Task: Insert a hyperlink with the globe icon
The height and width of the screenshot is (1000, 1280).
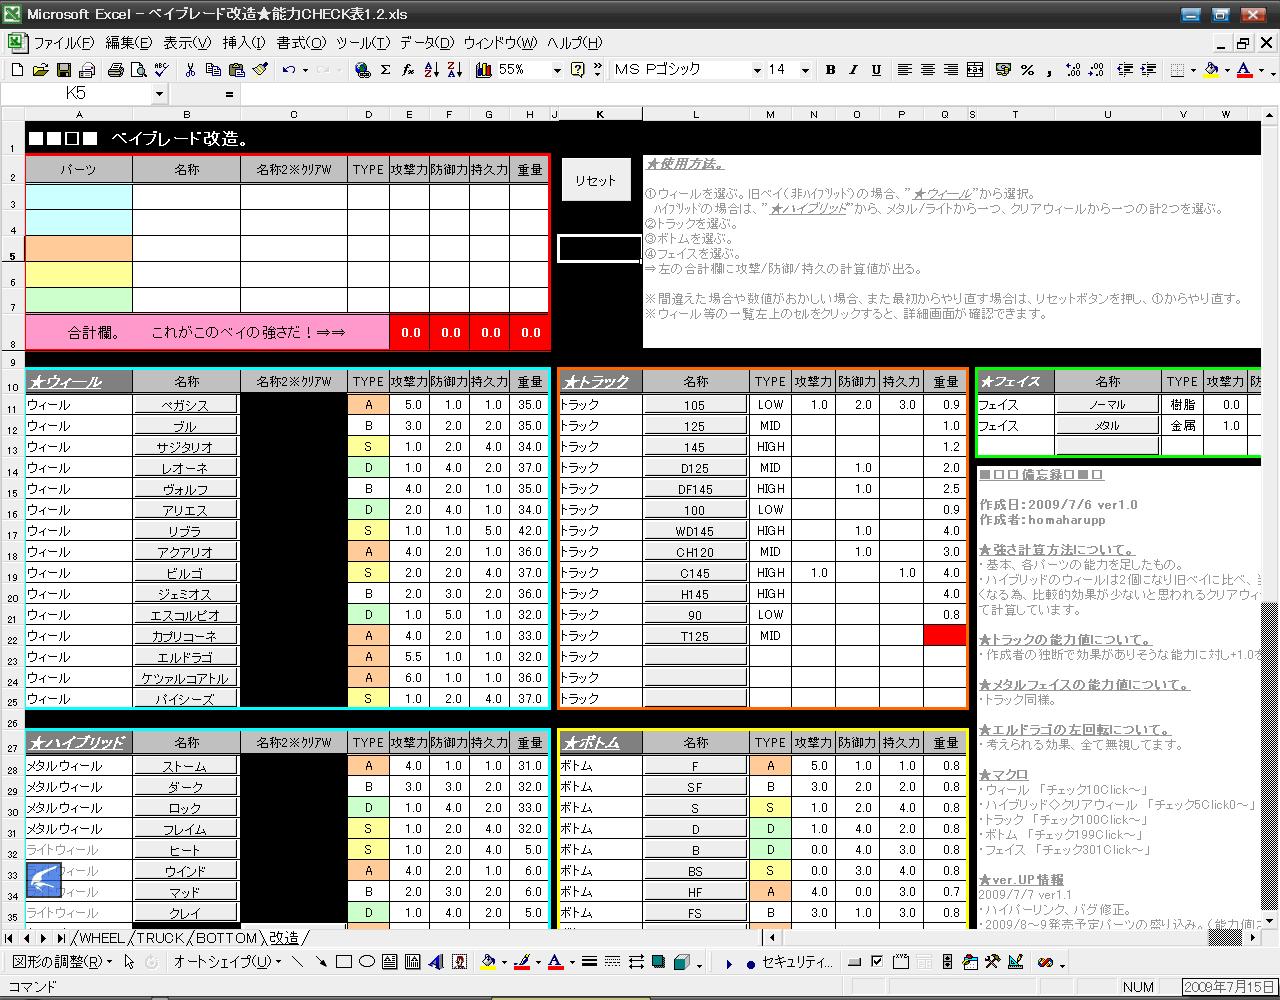Action: click(x=363, y=70)
